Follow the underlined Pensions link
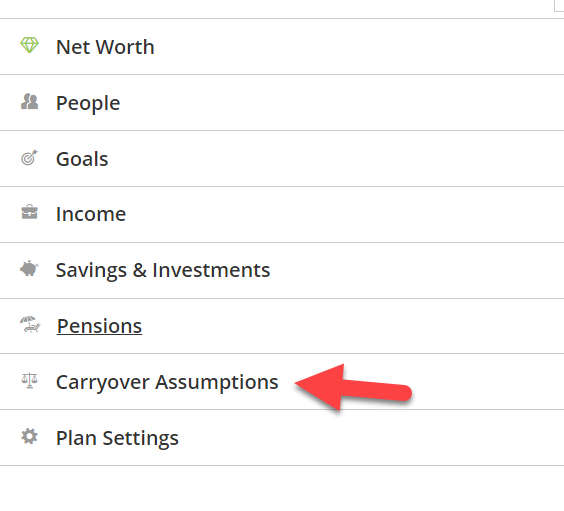 pyautogui.click(x=99, y=326)
